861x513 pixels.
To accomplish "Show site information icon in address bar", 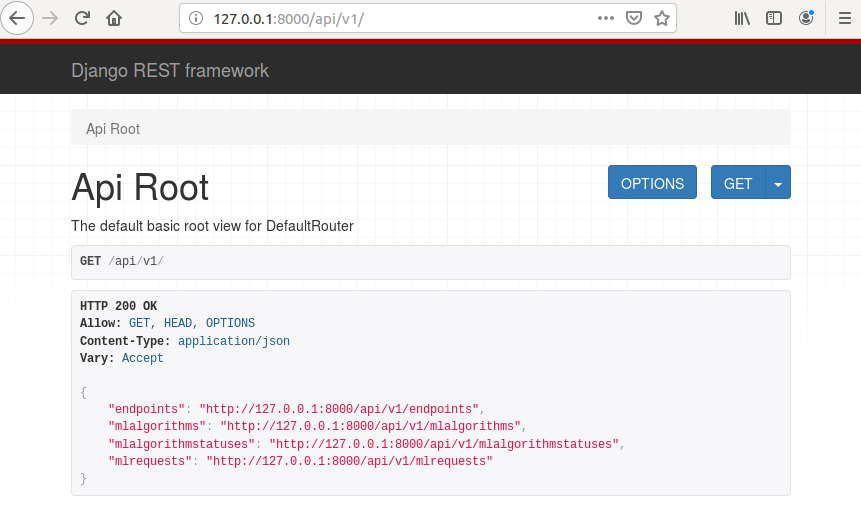I will click(x=196, y=18).
